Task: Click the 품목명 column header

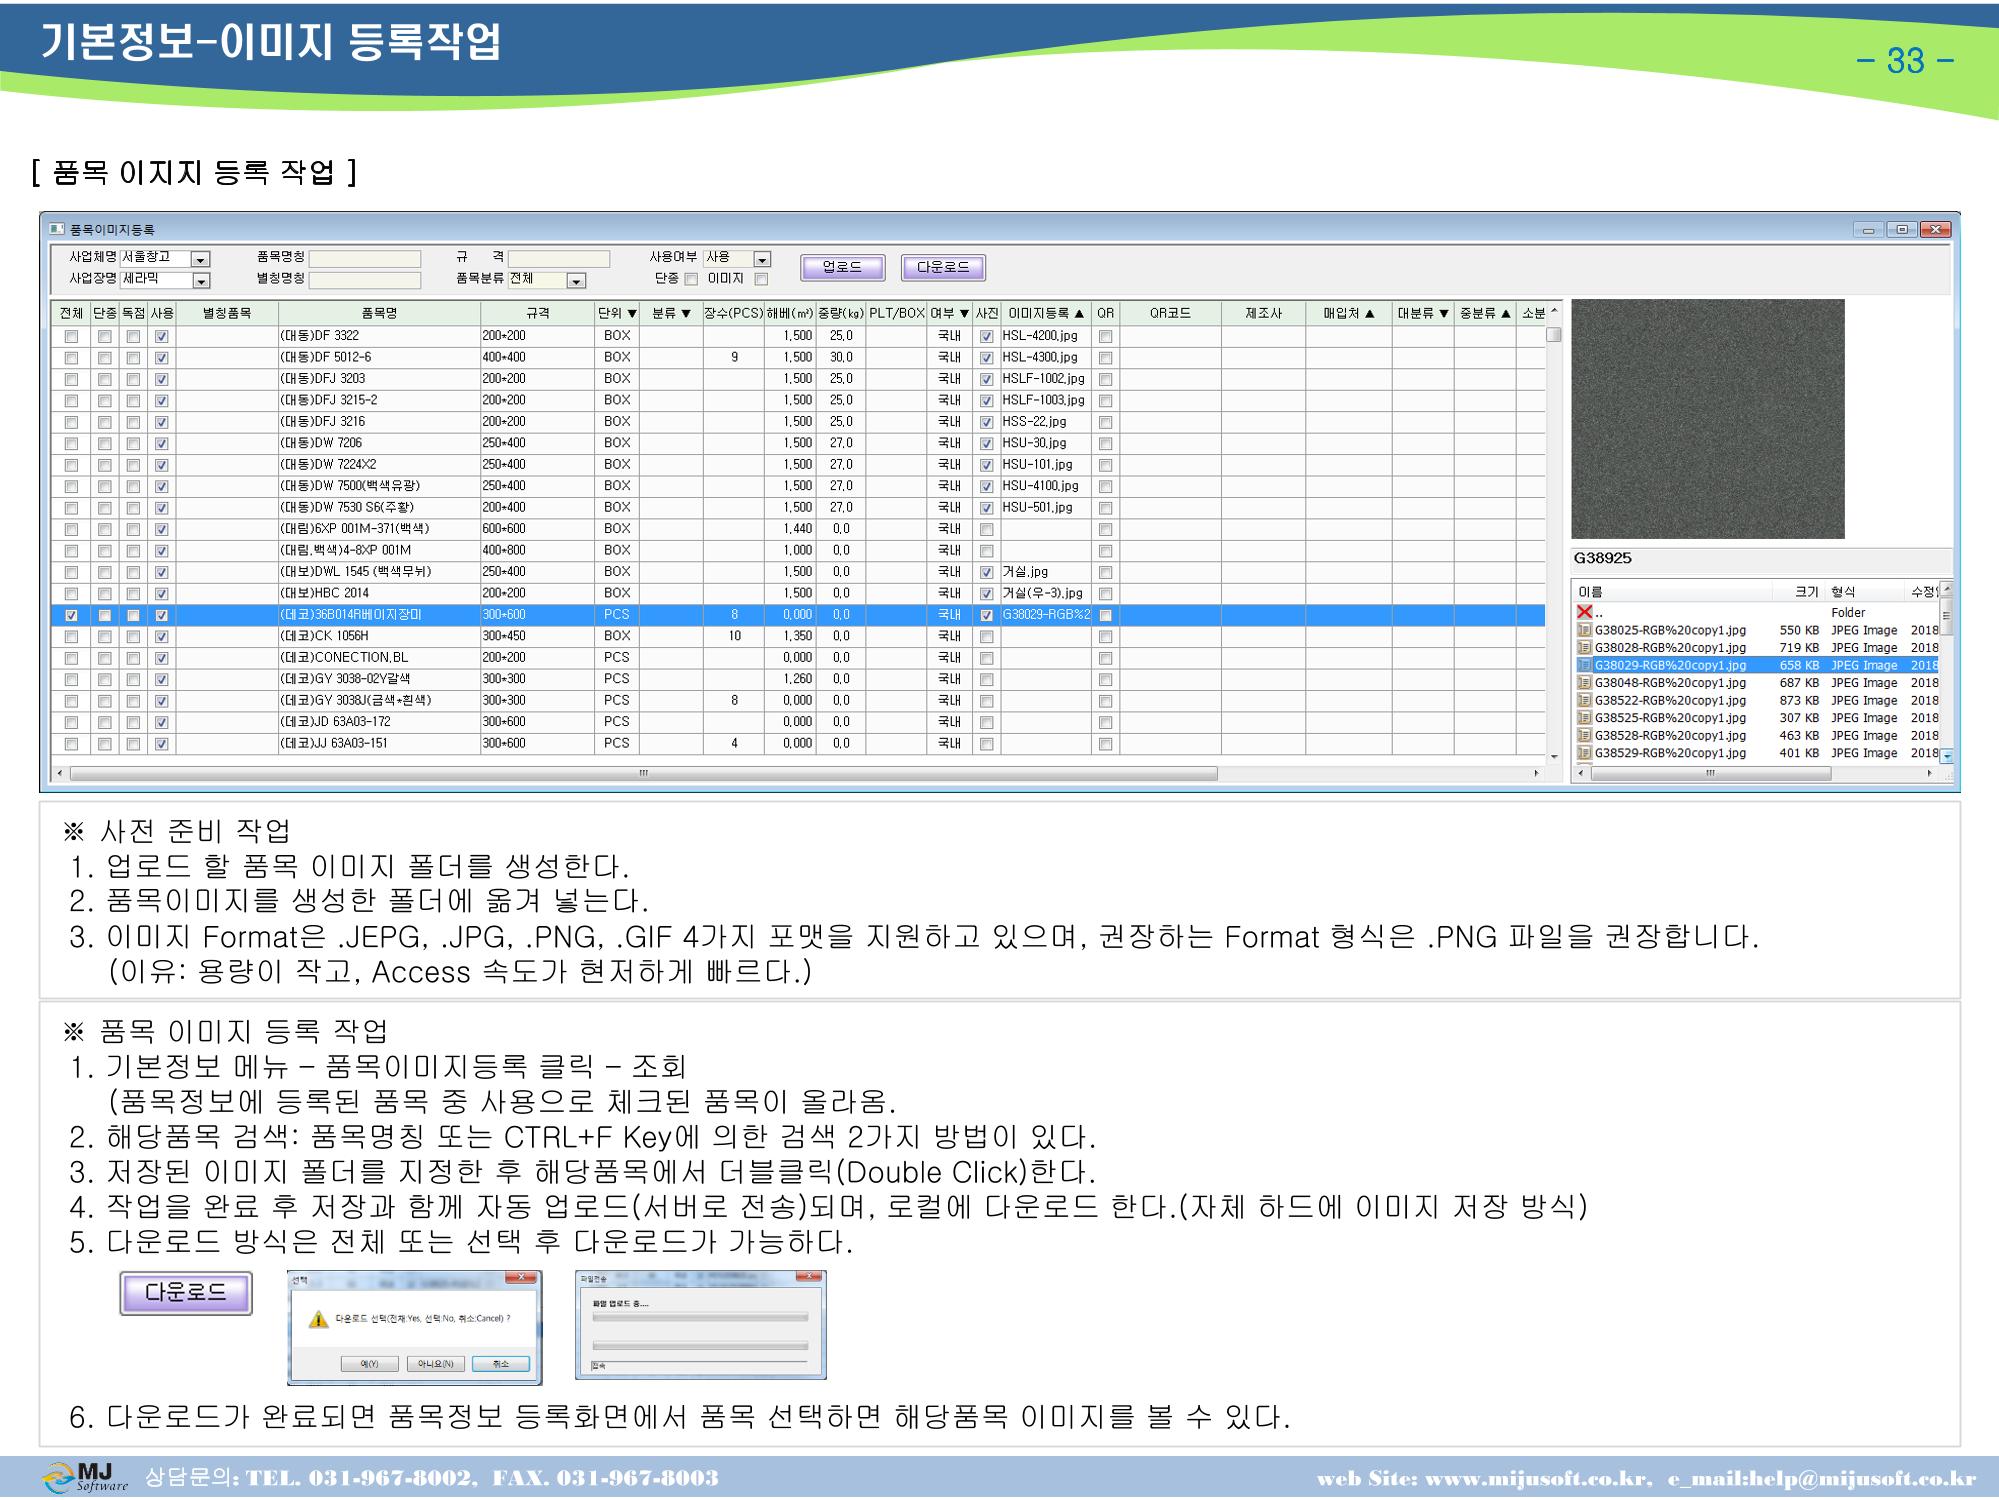Action: 379,314
